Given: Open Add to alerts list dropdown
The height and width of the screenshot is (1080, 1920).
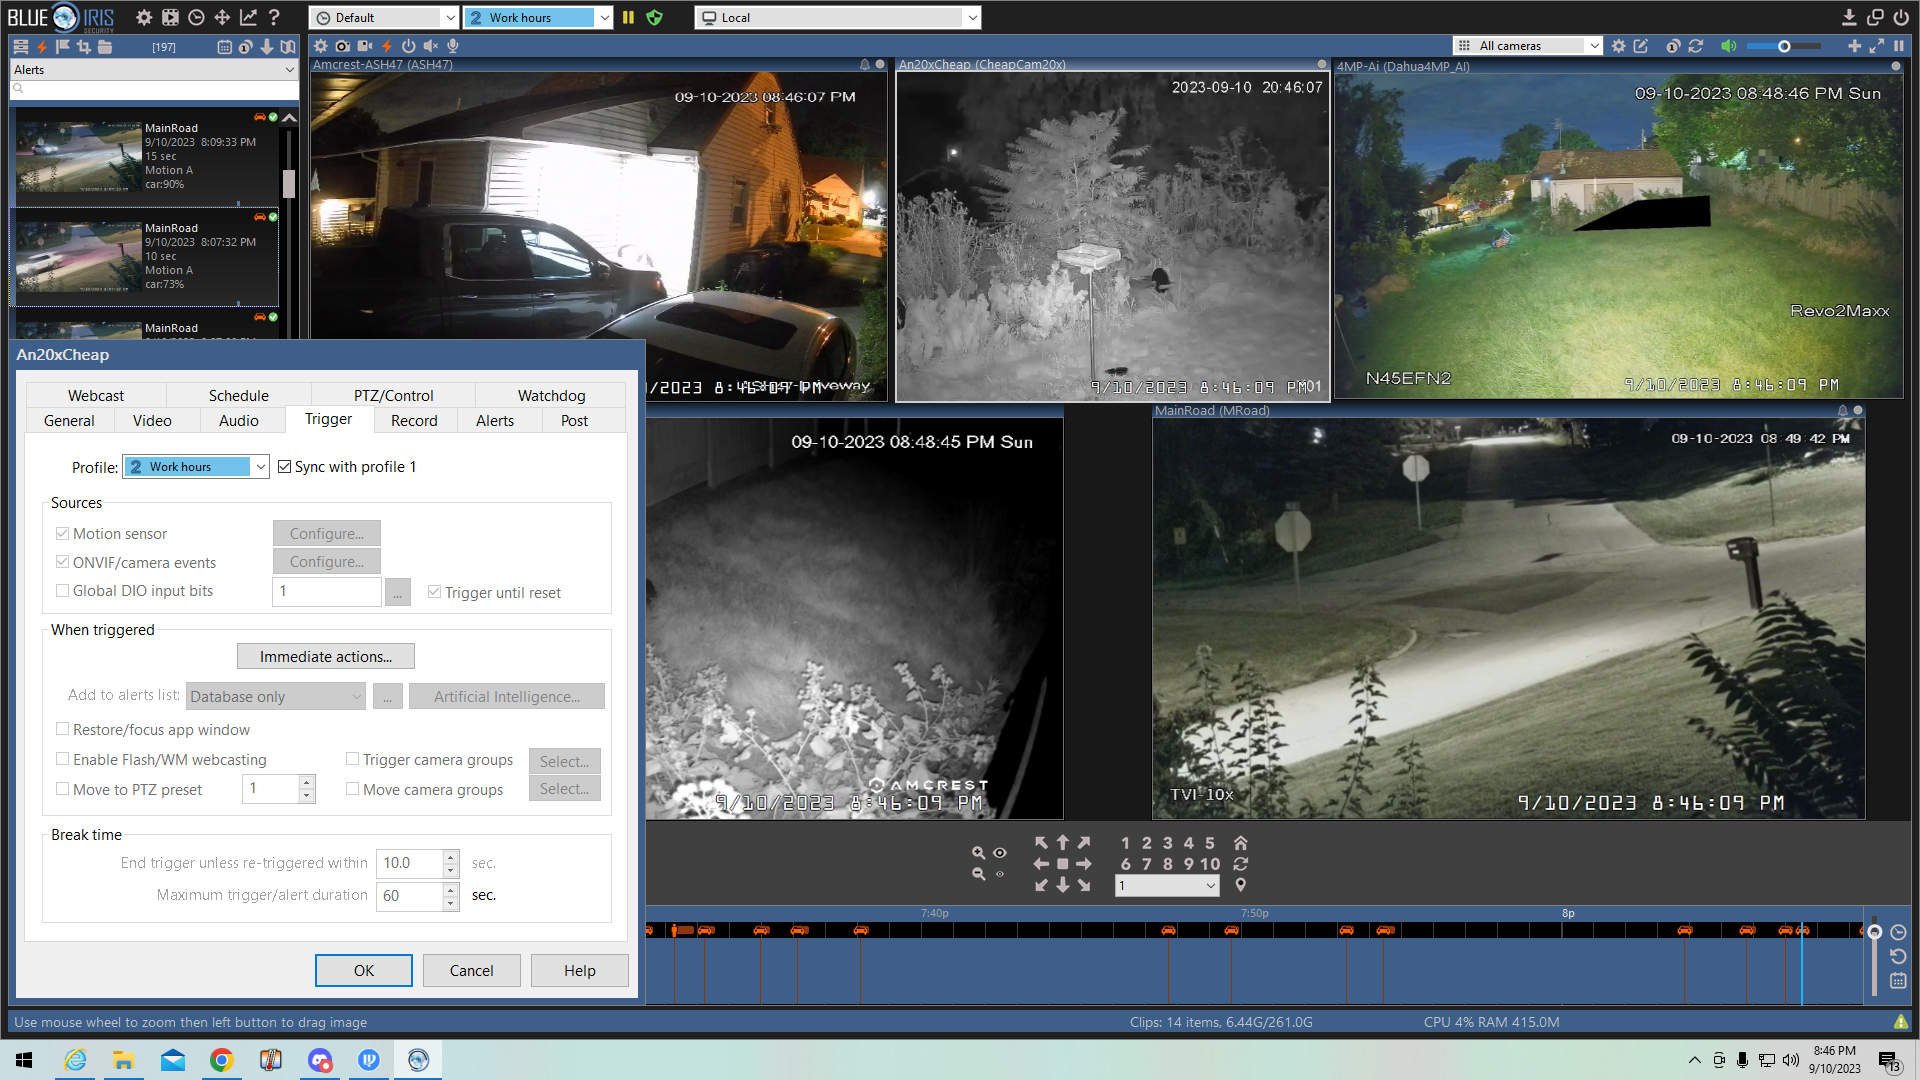Looking at the screenshot, I should (275, 697).
